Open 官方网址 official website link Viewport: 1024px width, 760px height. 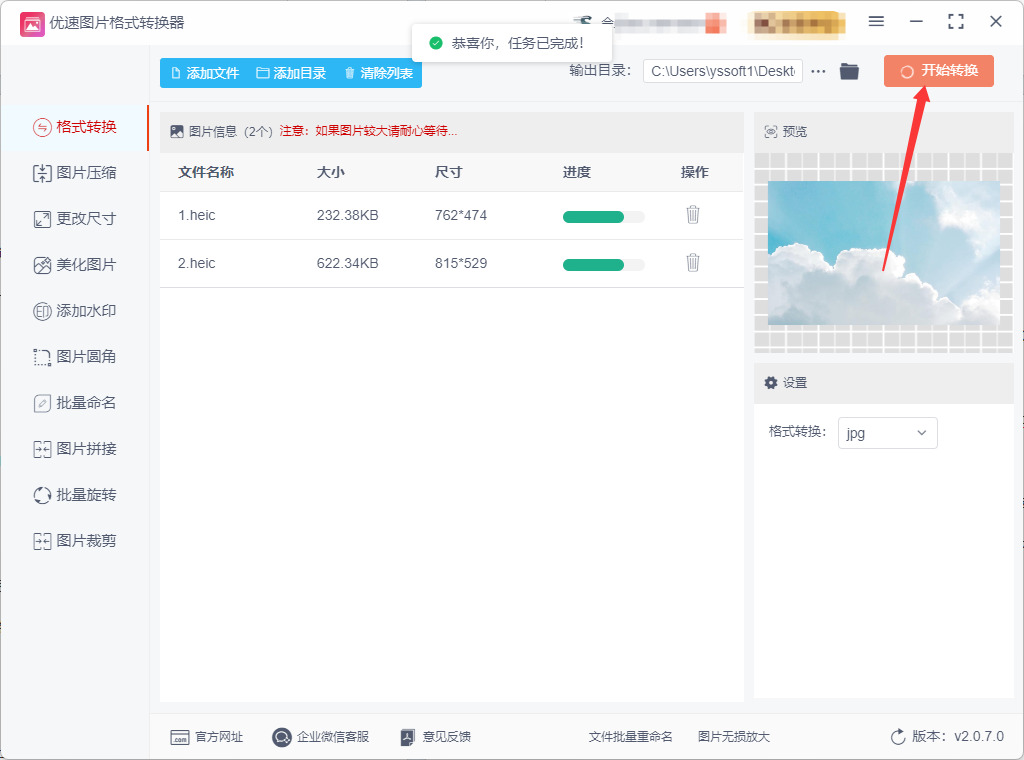pos(206,737)
